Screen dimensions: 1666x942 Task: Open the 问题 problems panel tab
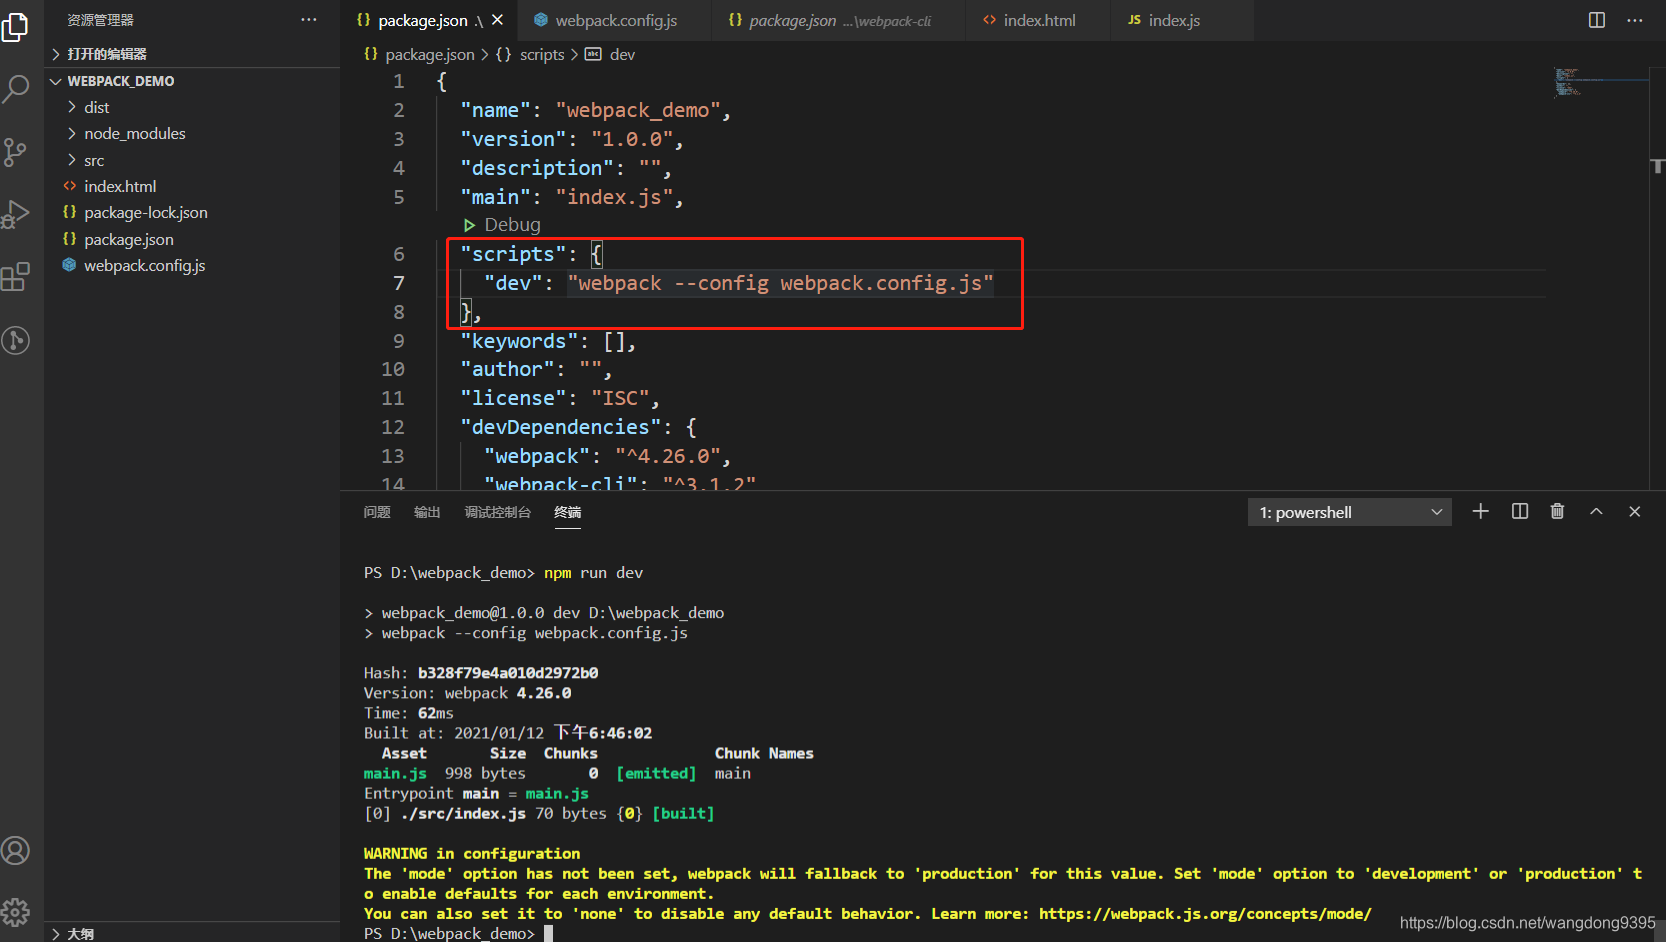tap(377, 512)
